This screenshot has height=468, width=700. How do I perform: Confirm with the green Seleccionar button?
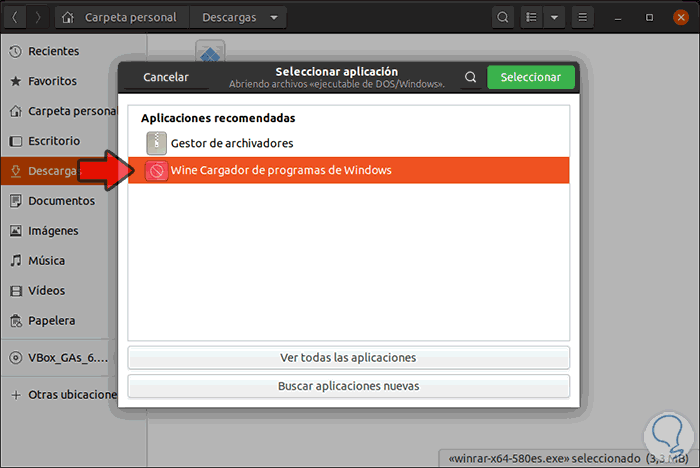coord(530,77)
